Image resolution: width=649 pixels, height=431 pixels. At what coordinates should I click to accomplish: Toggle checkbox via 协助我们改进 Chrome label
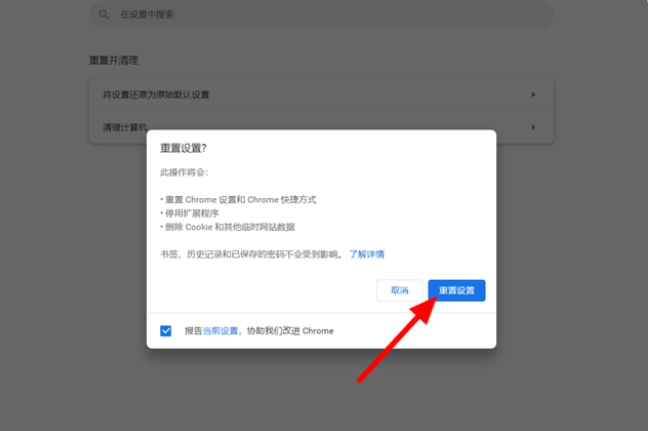(x=290, y=331)
